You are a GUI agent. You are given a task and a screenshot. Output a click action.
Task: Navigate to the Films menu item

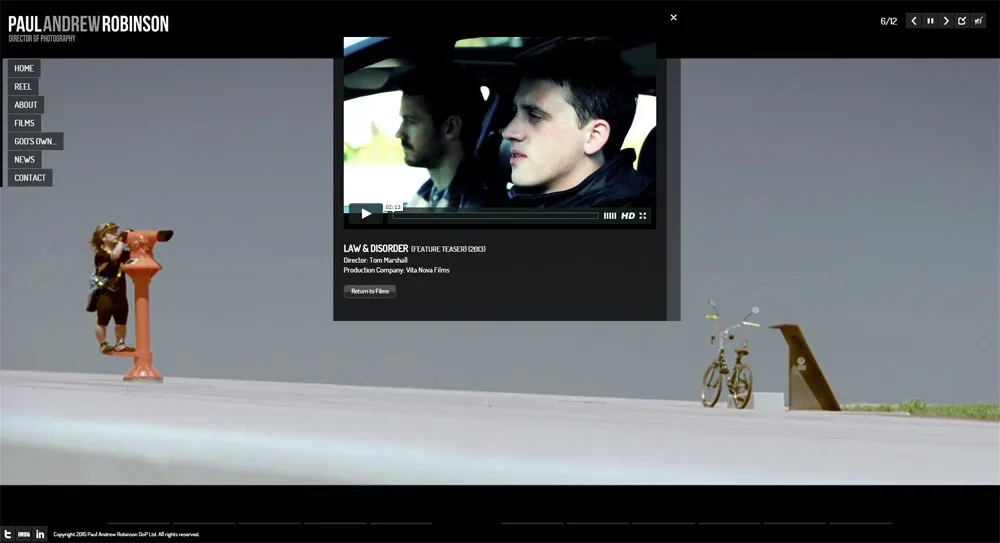coord(24,123)
